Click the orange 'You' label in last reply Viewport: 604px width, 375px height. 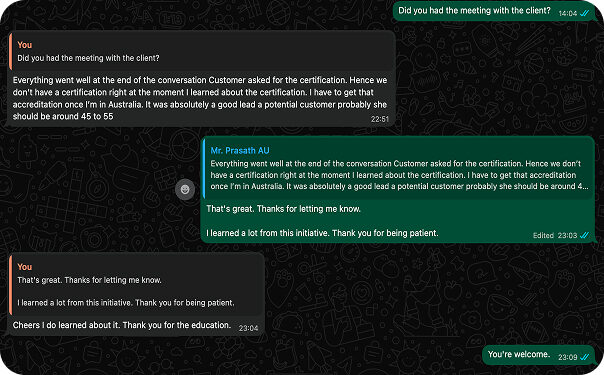click(x=25, y=267)
